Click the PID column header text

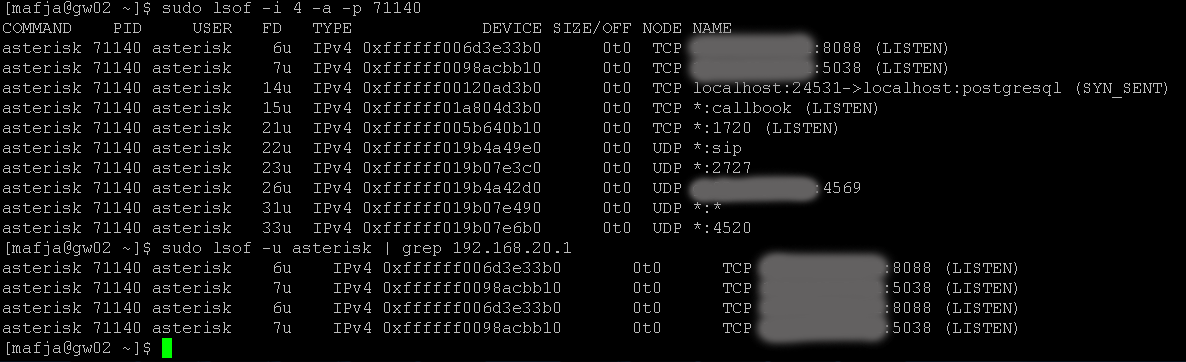click(x=126, y=28)
